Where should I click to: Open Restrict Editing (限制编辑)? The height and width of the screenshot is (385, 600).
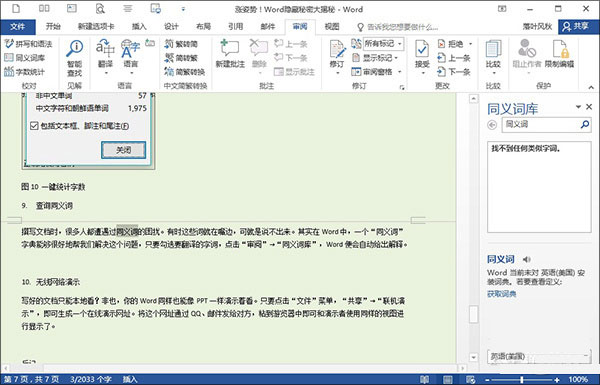pos(559,54)
